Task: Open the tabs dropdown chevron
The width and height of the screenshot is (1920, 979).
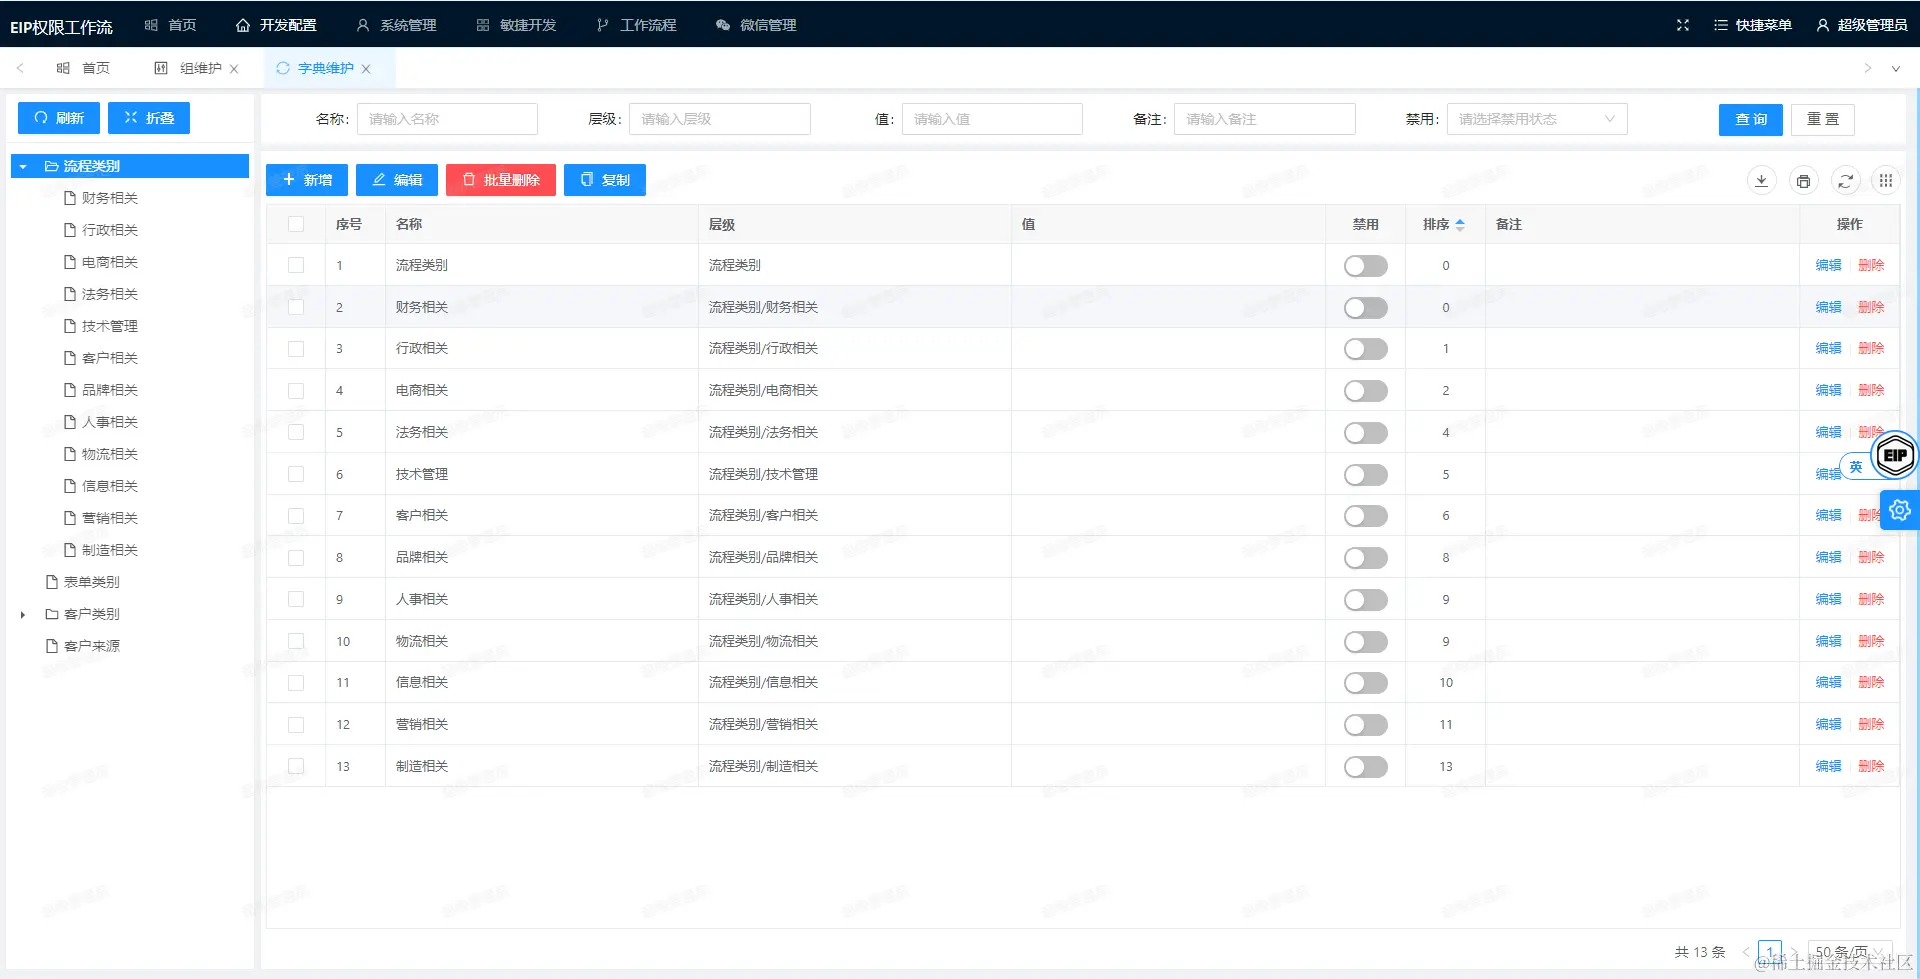Action: click(1895, 69)
